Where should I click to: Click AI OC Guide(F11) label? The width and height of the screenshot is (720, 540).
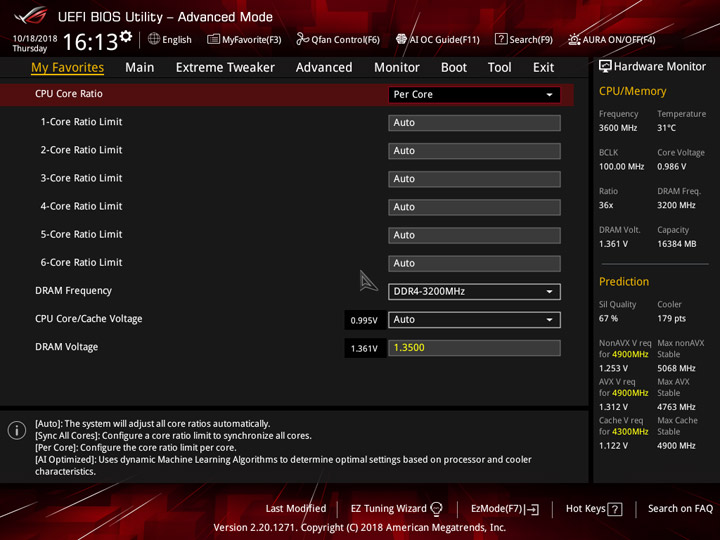(444, 40)
